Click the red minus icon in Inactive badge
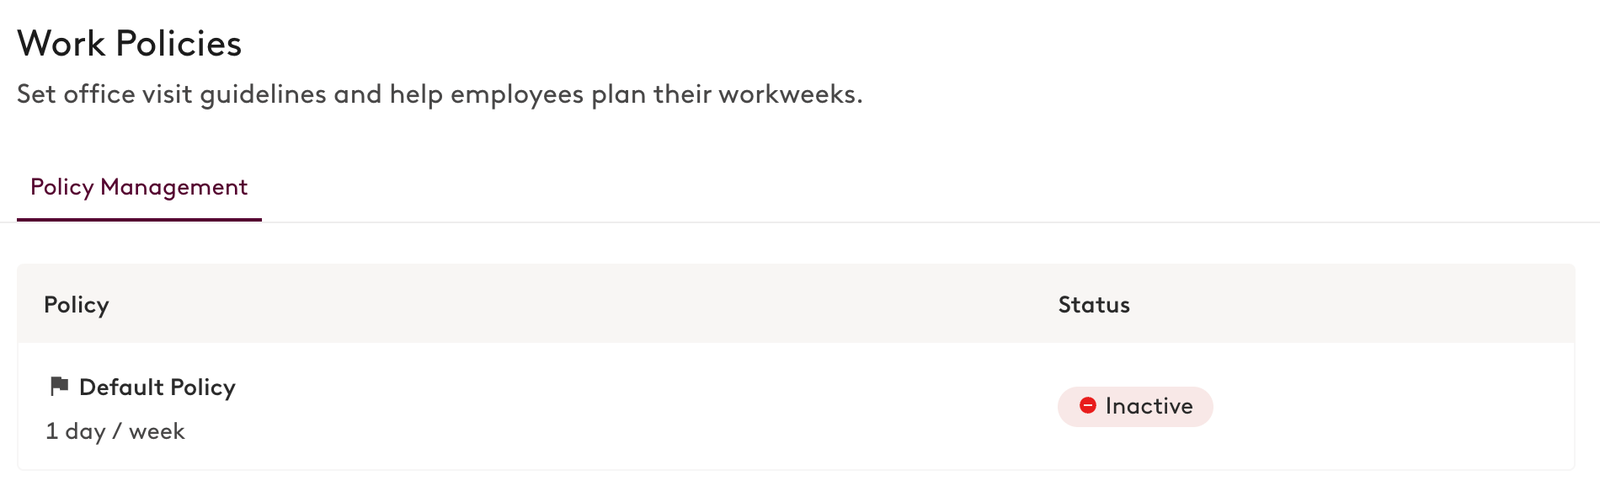Screen dimensions: 1600x497 click(1088, 406)
